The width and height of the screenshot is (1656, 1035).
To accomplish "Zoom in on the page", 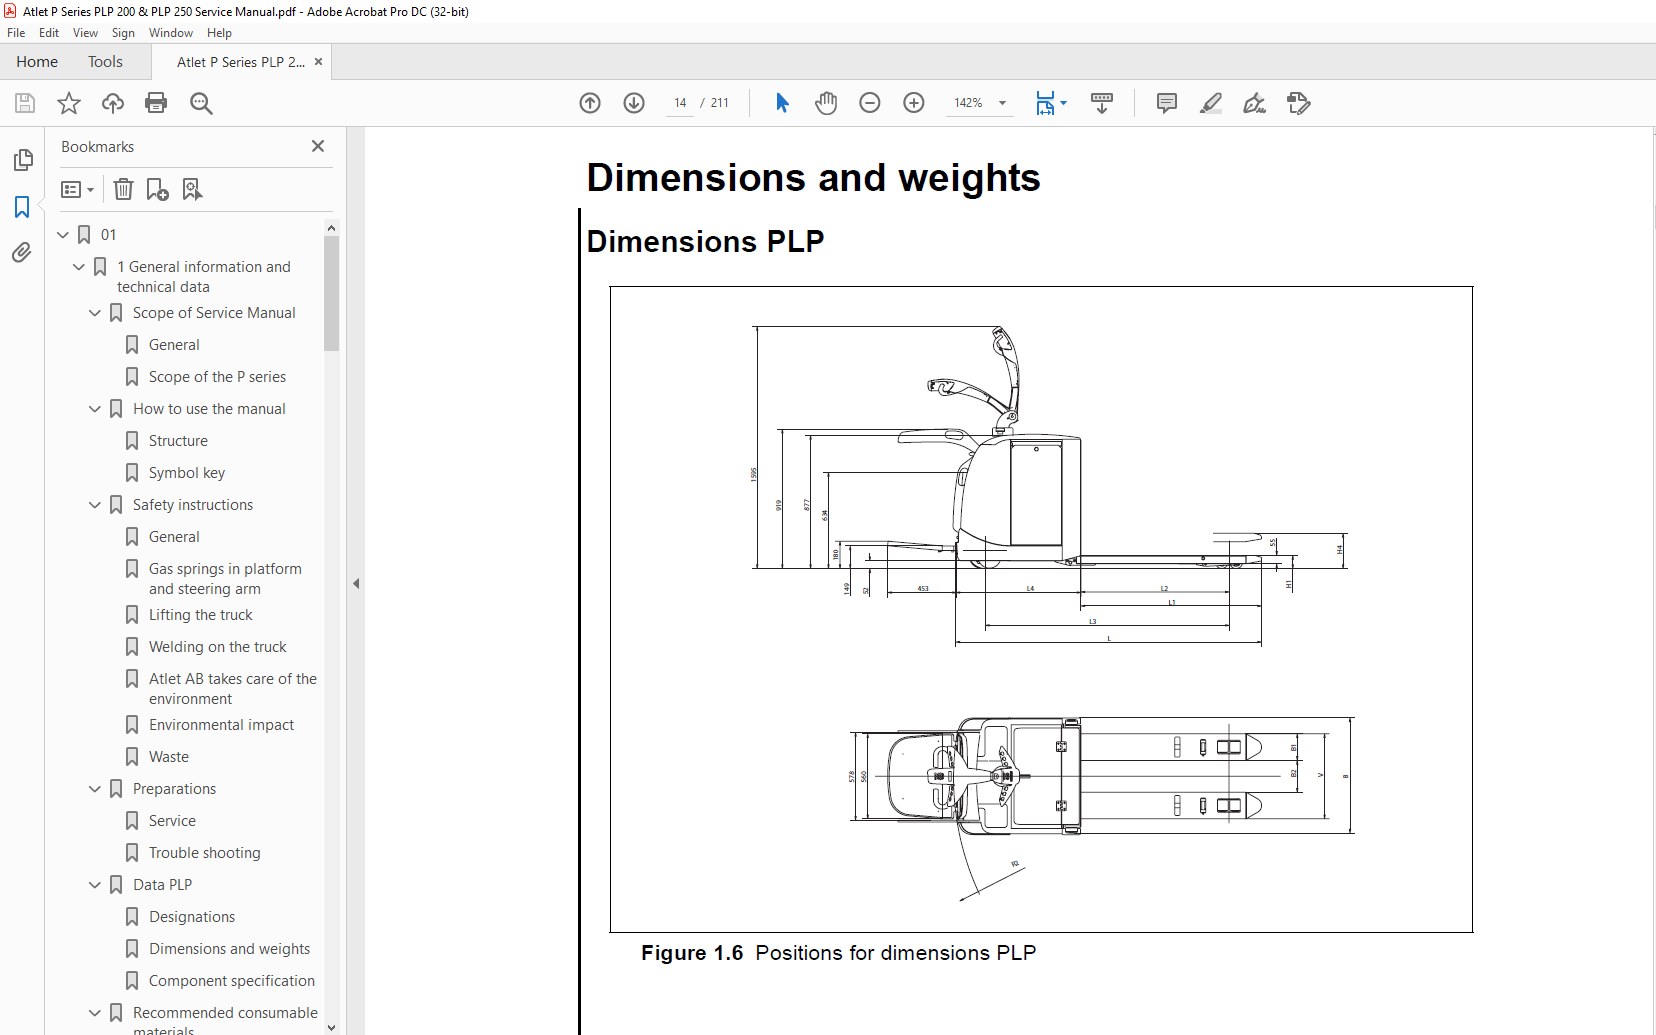I will (x=914, y=103).
